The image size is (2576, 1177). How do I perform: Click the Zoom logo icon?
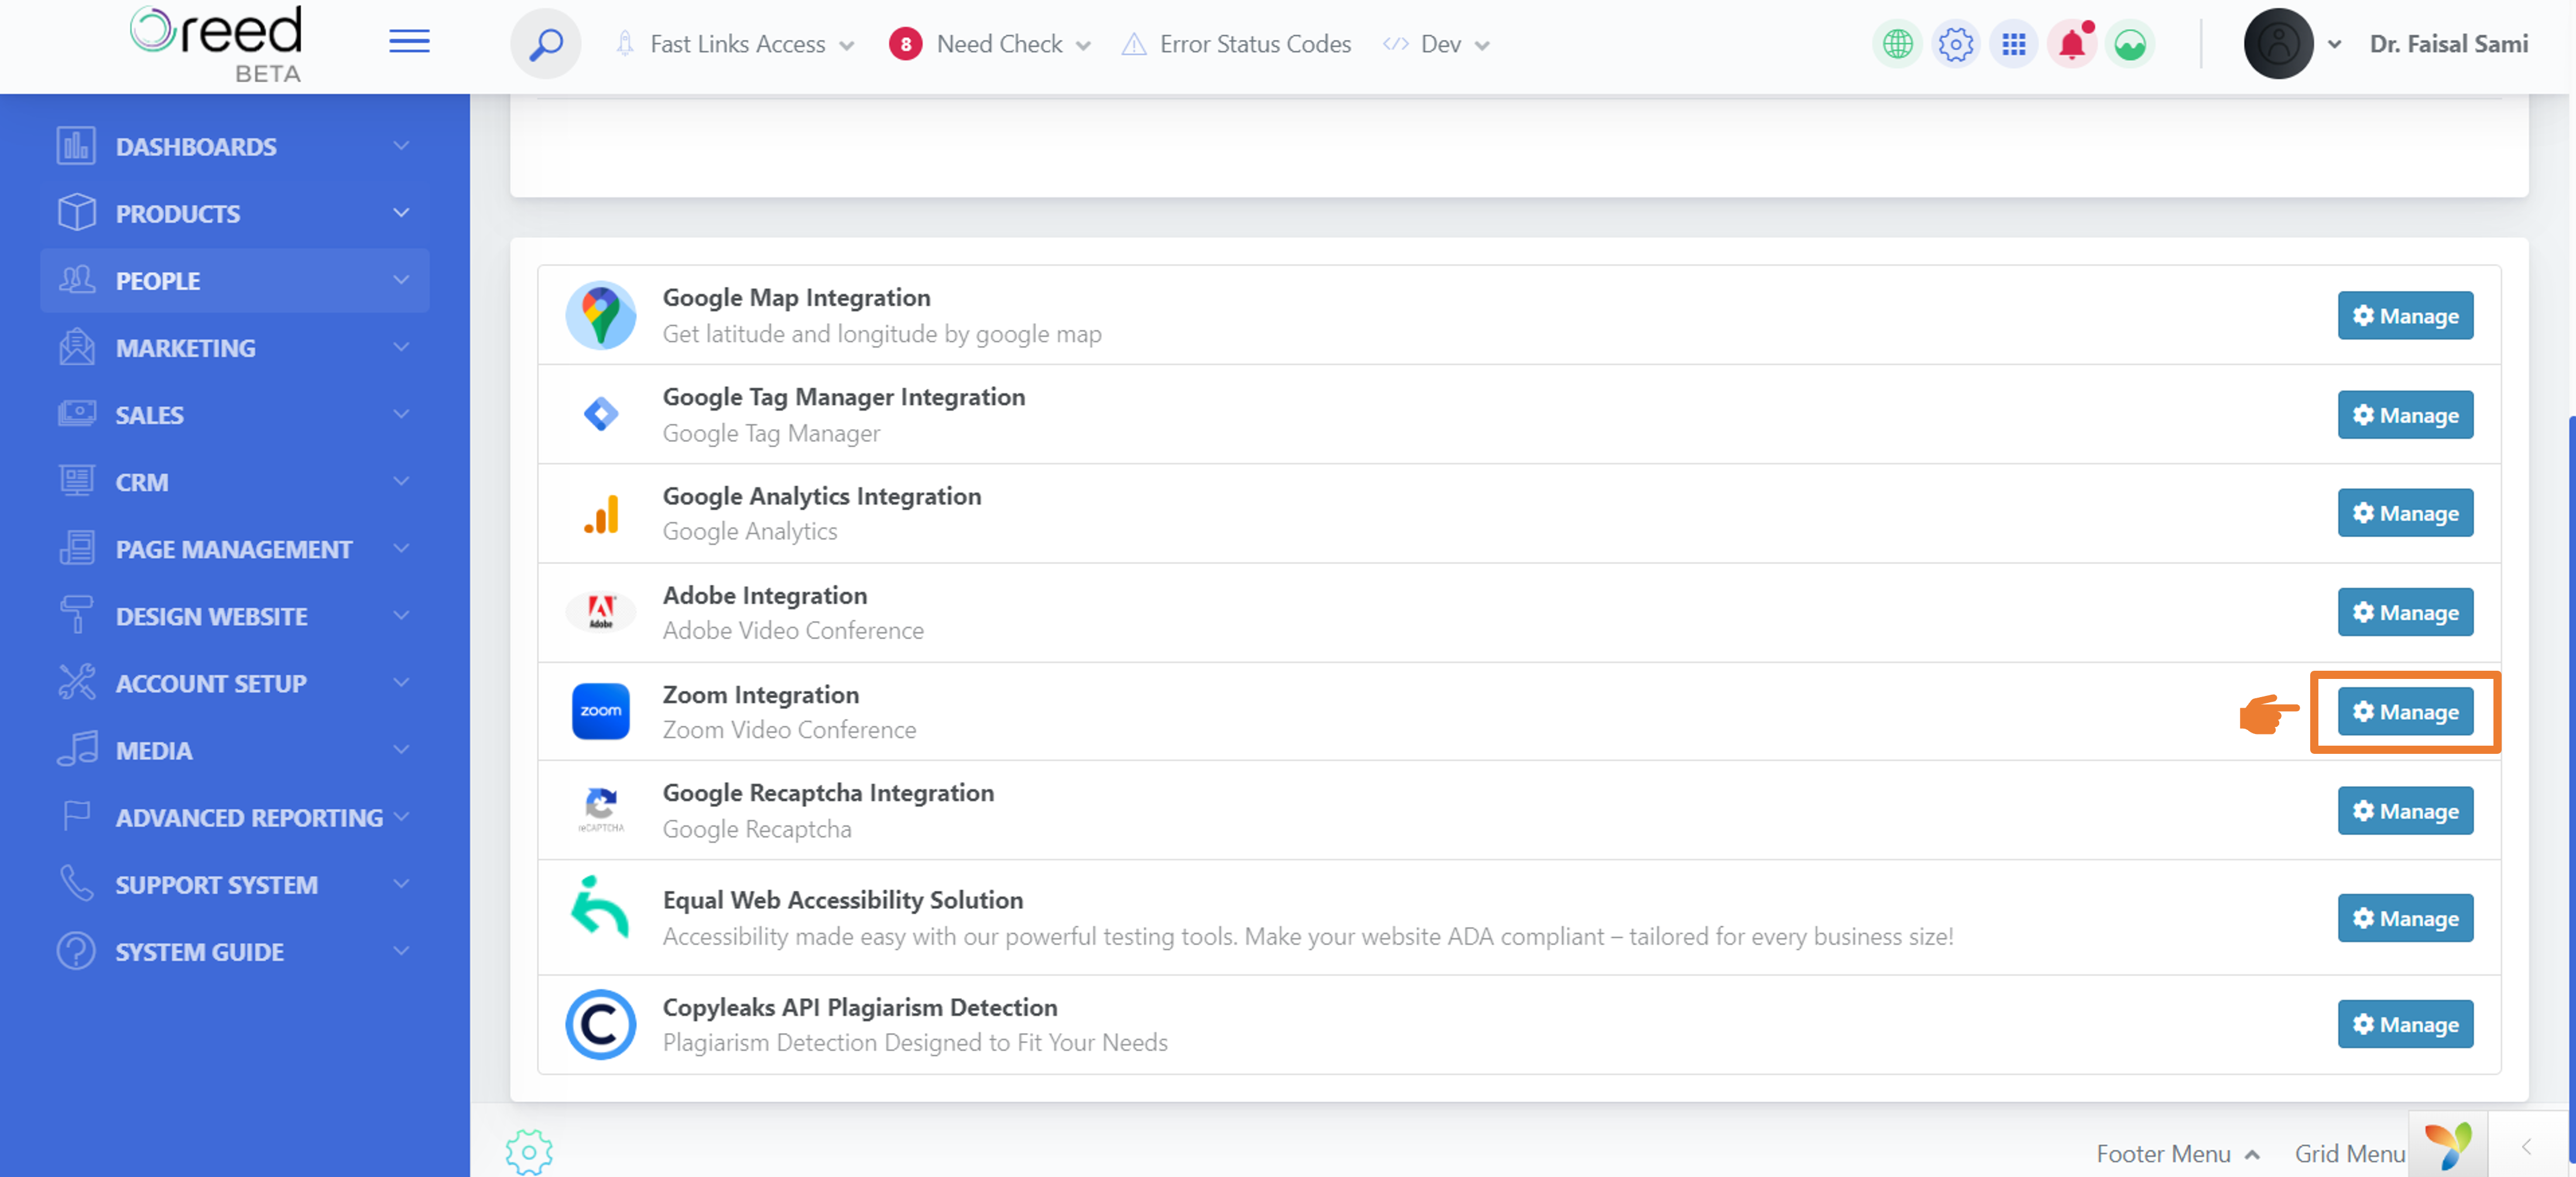click(x=600, y=711)
